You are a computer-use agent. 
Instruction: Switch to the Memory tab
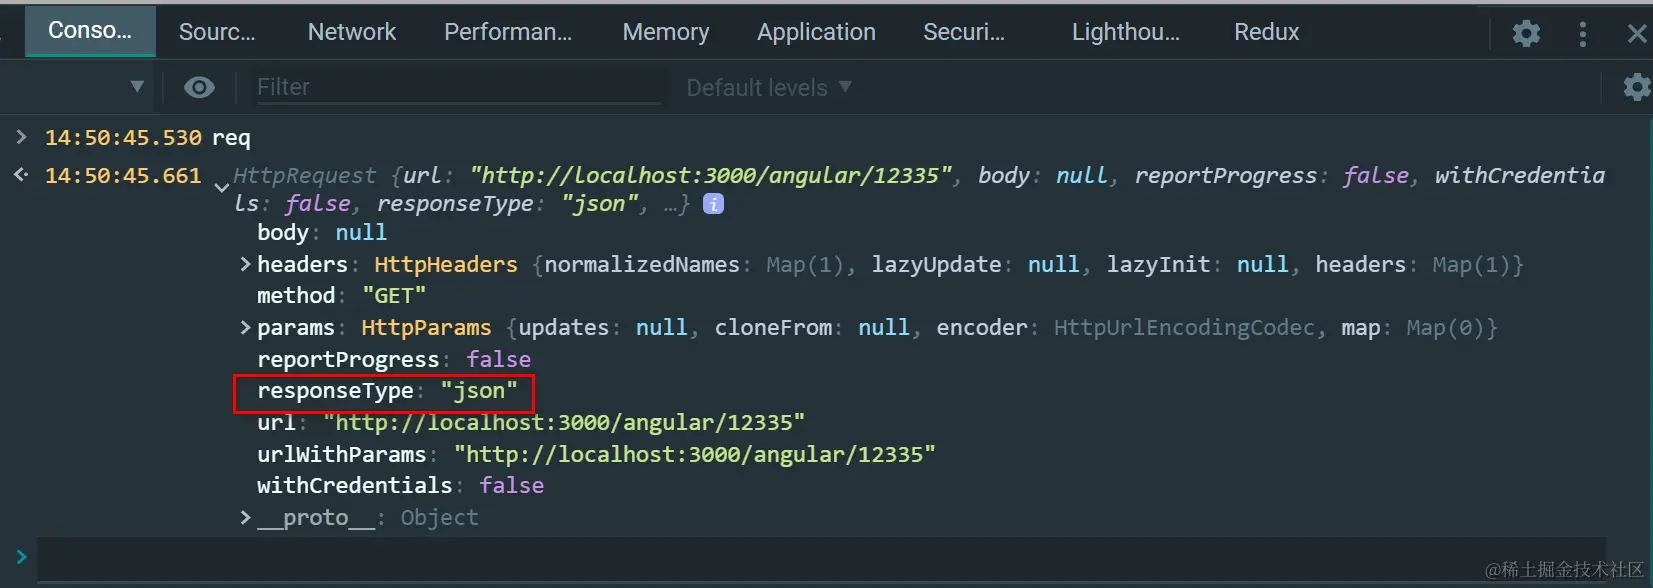click(666, 32)
